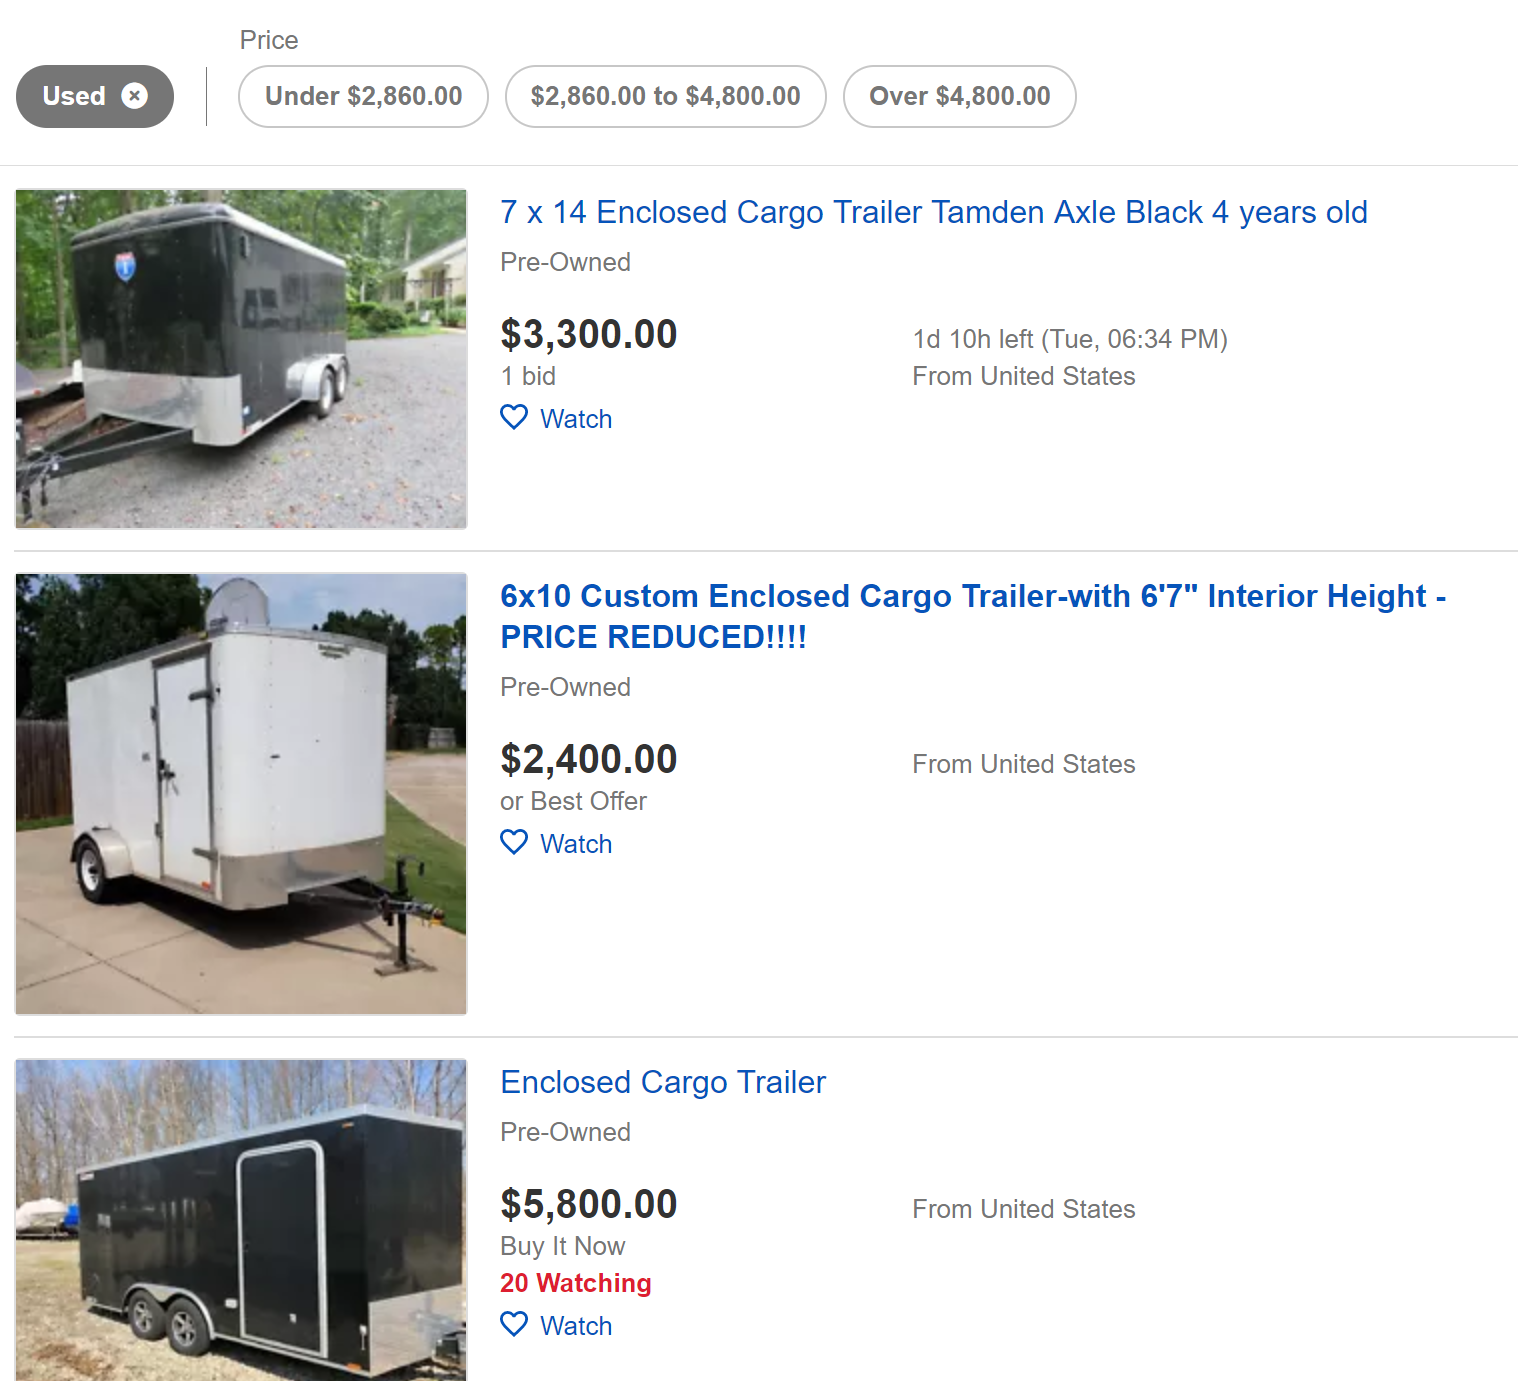Viewport: 1518px width, 1381px height.
Task: Click the heart next to the first listing
Action: click(513, 417)
